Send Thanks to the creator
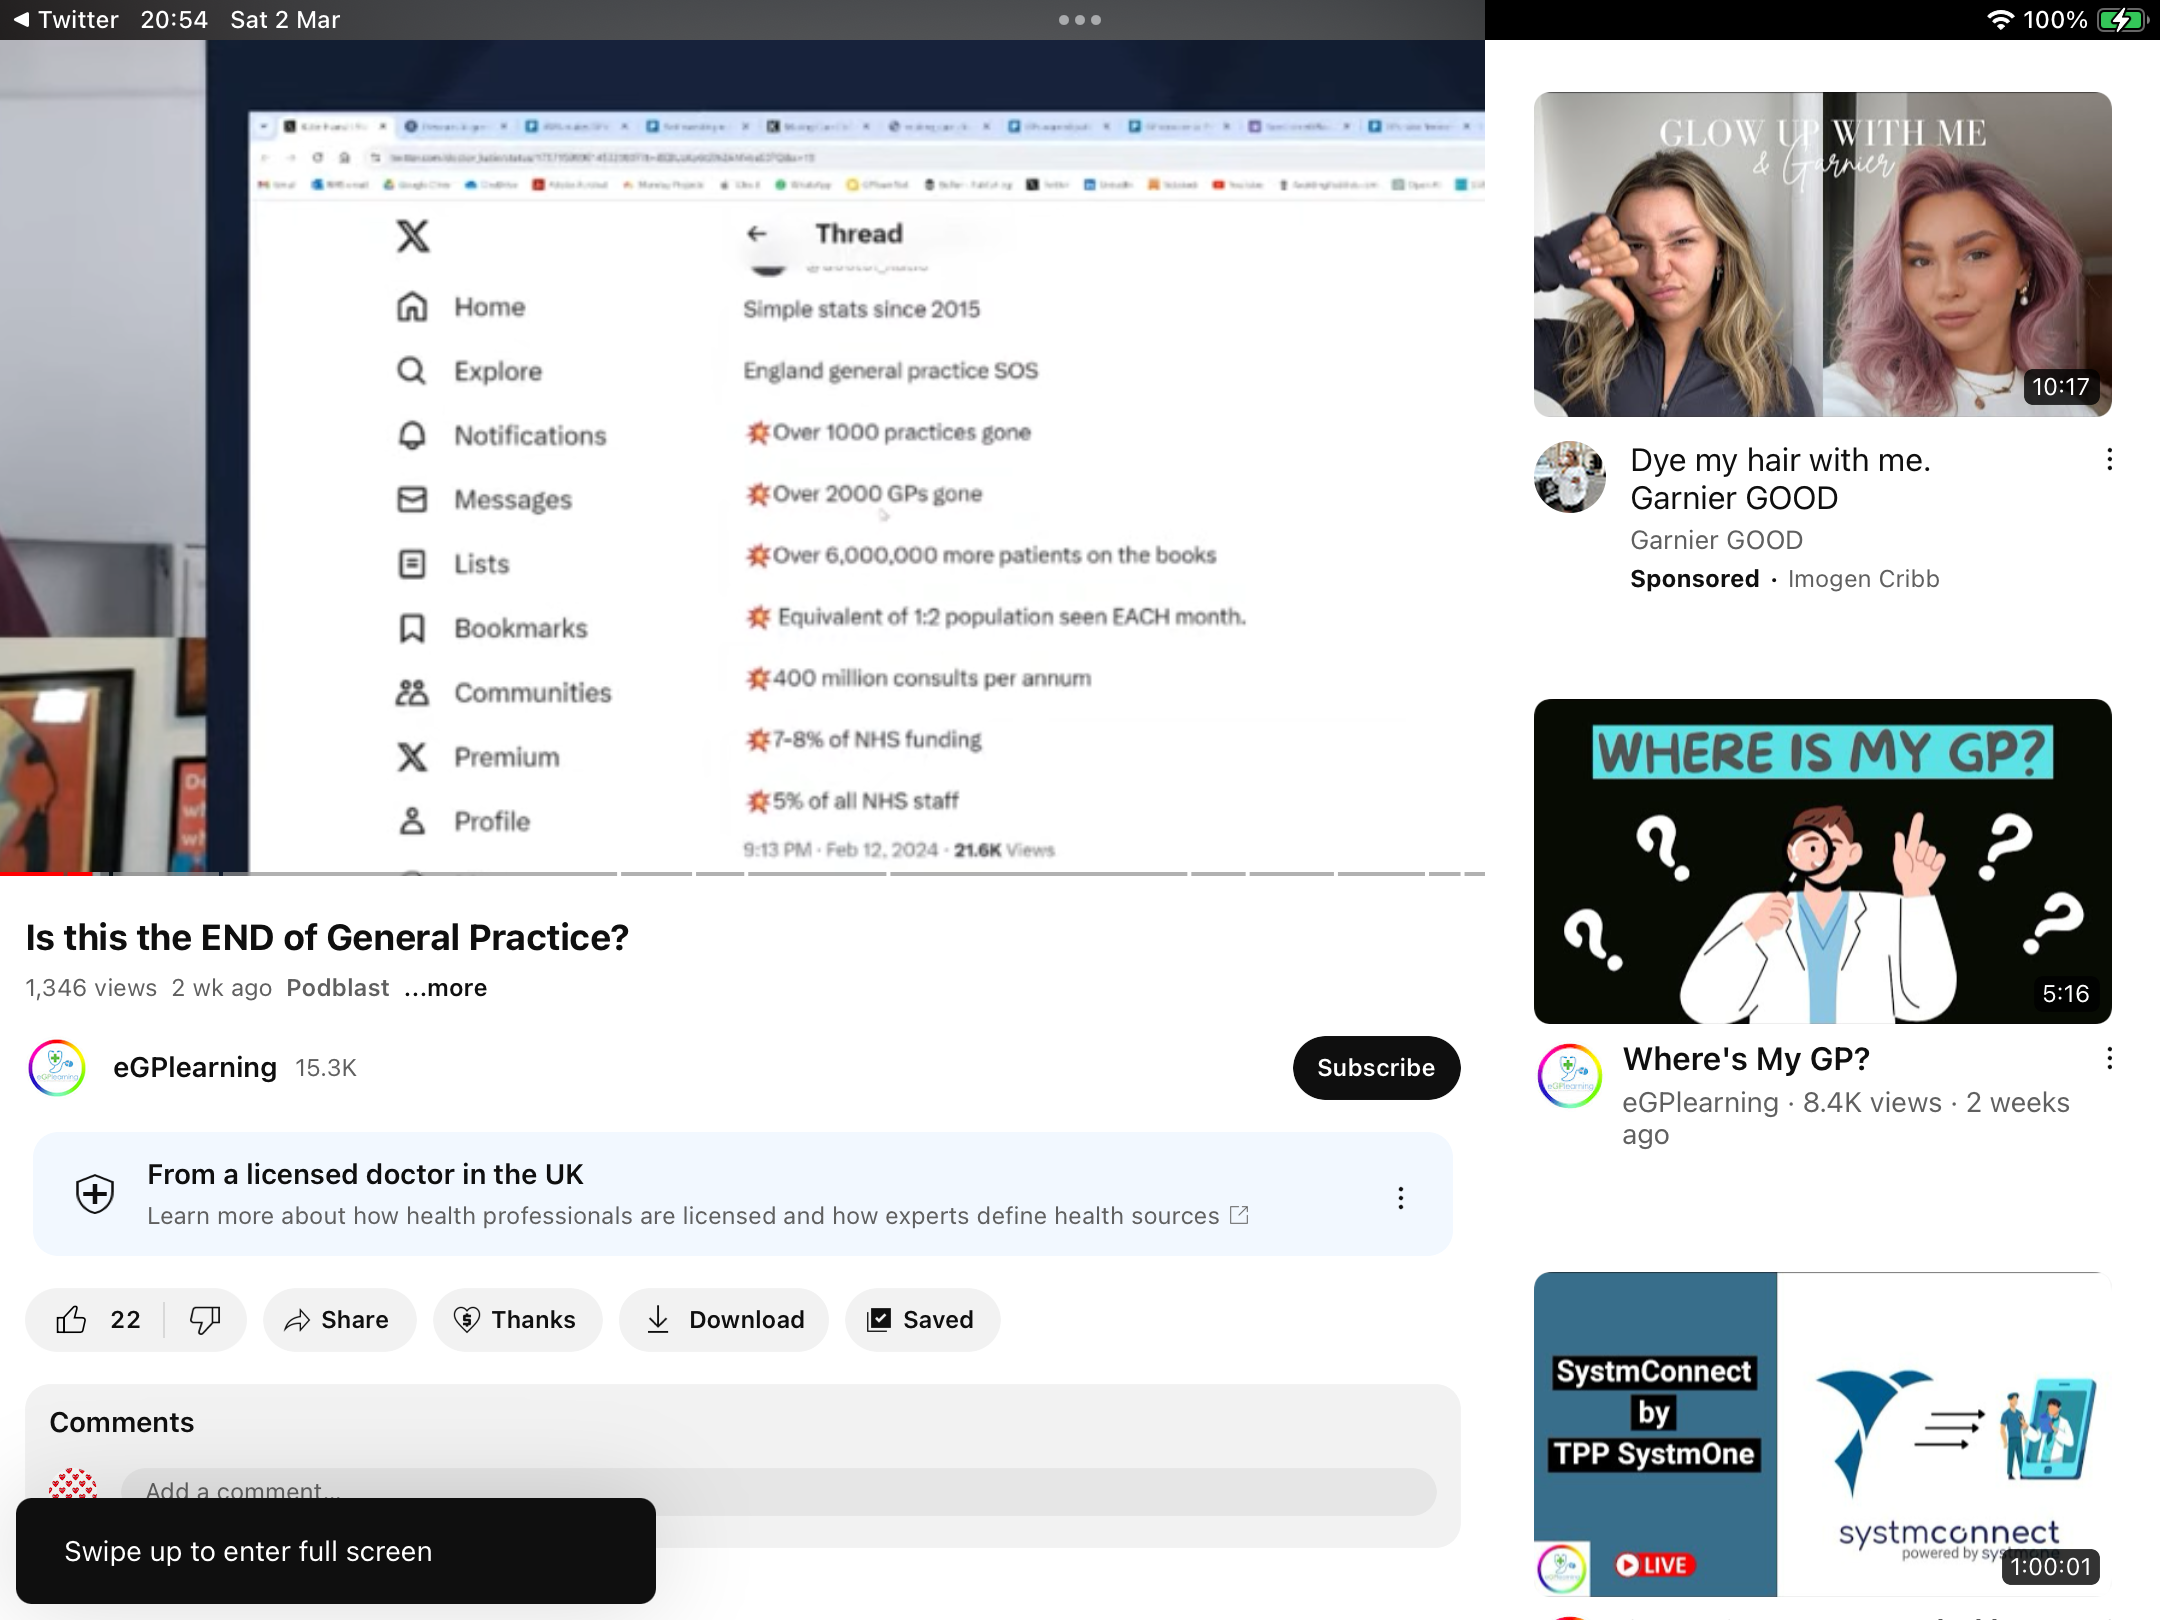This screenshot has height=1620, width=2160. 517,1320
